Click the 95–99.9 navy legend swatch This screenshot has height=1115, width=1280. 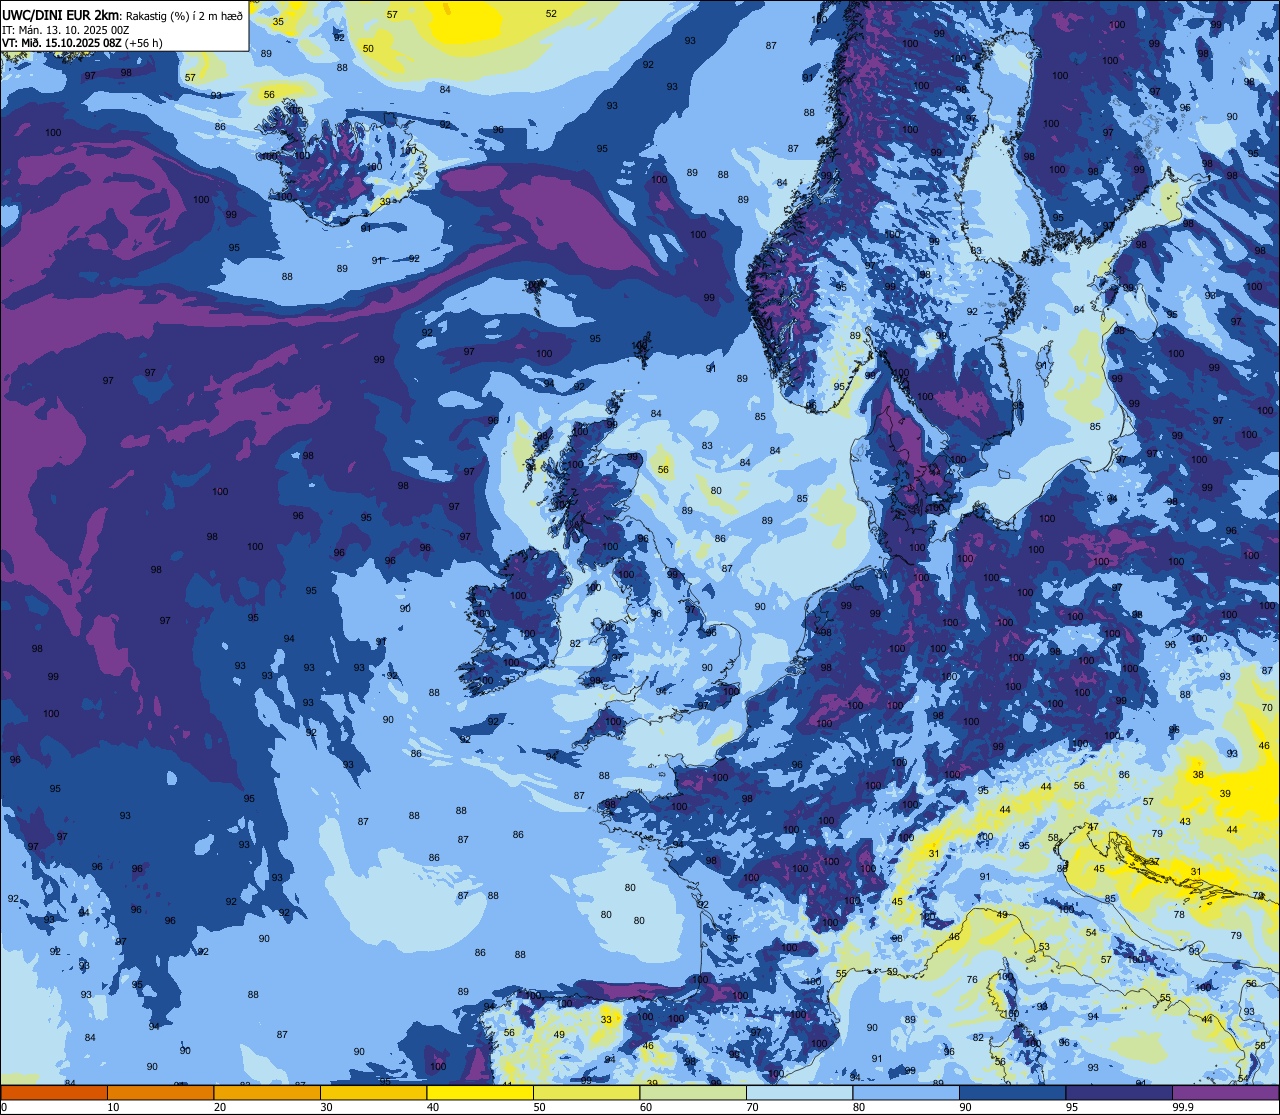(x=1119, y=1092)
